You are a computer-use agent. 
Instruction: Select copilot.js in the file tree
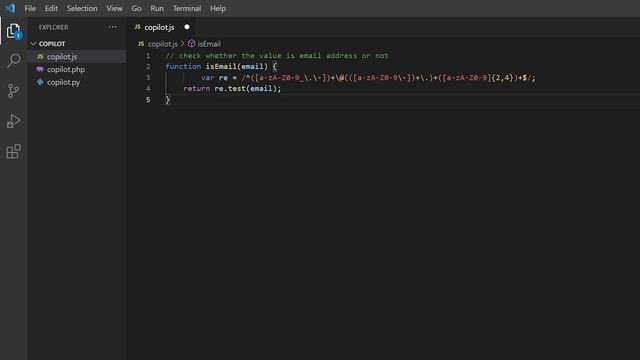[x=77, y=56]
